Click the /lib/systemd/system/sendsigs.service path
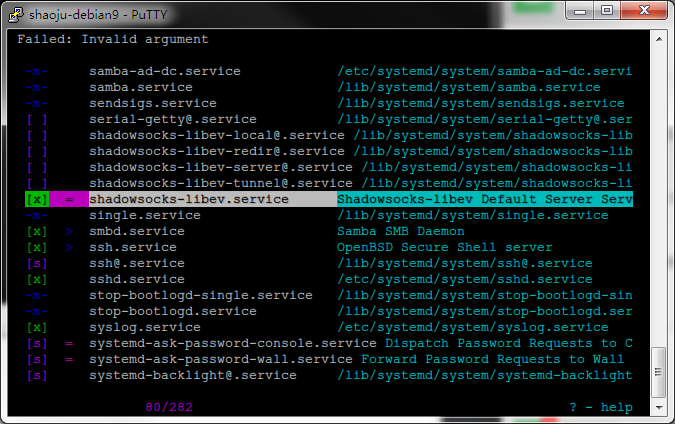 481,103
